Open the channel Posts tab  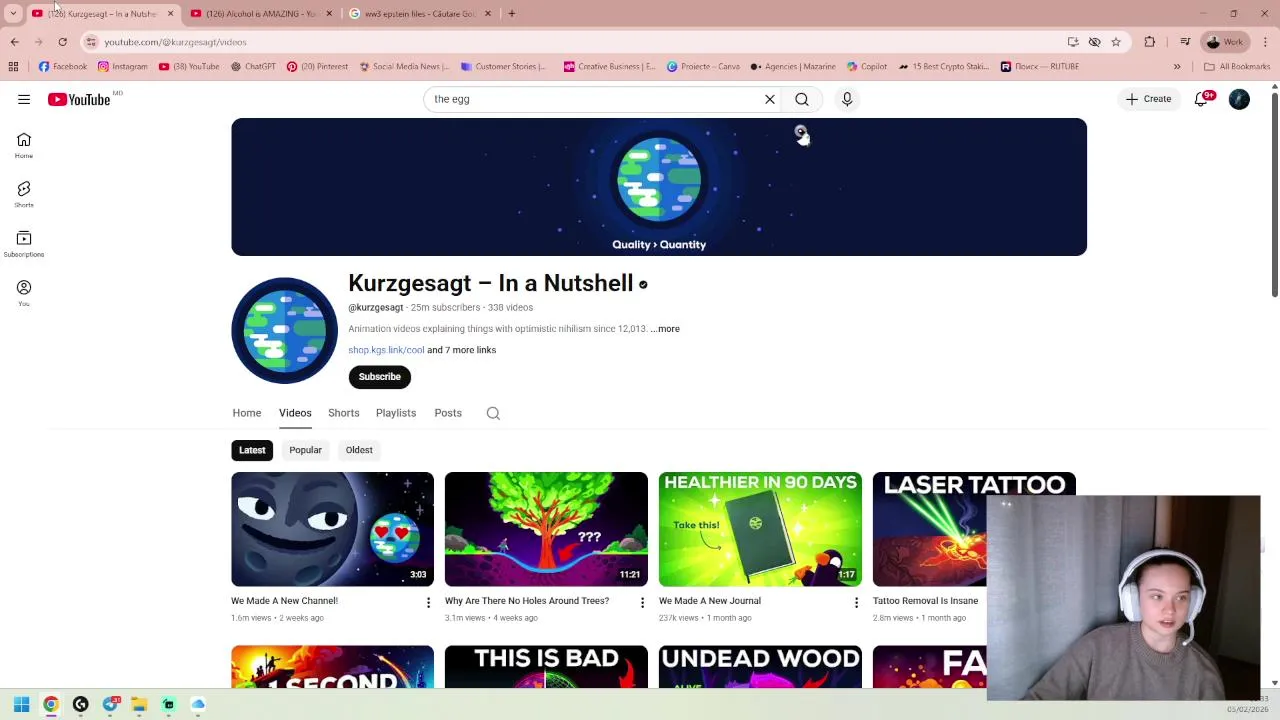point(448,413)
